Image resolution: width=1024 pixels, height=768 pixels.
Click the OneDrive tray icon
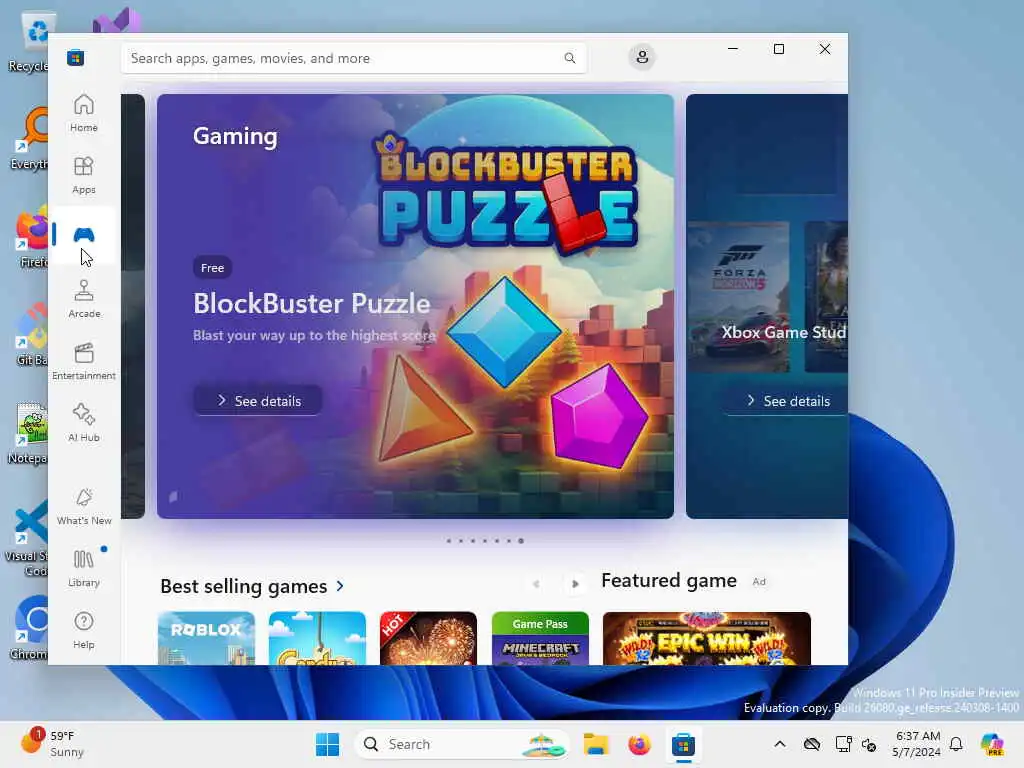click(x=812, y=744)
